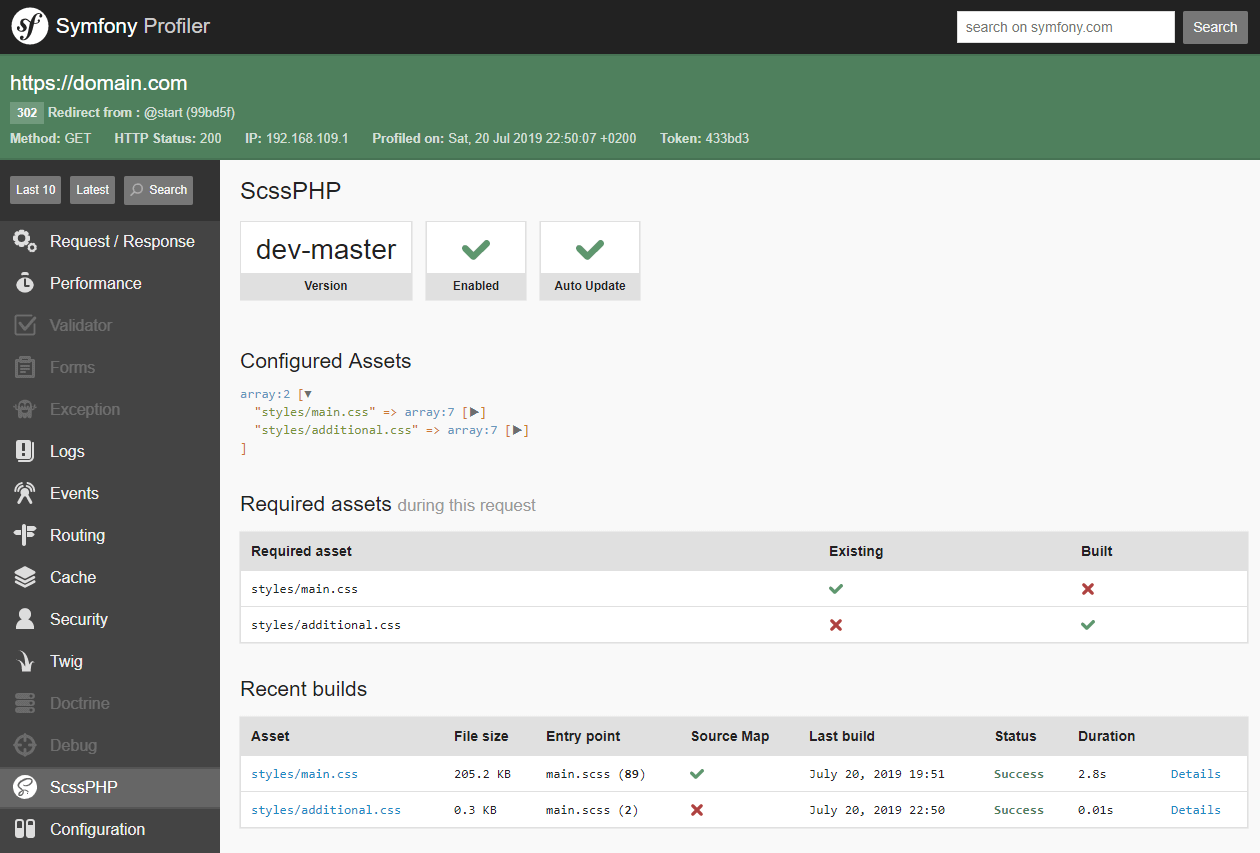
Task: Click the Logs document icon
Action: (x=25, y=451)
